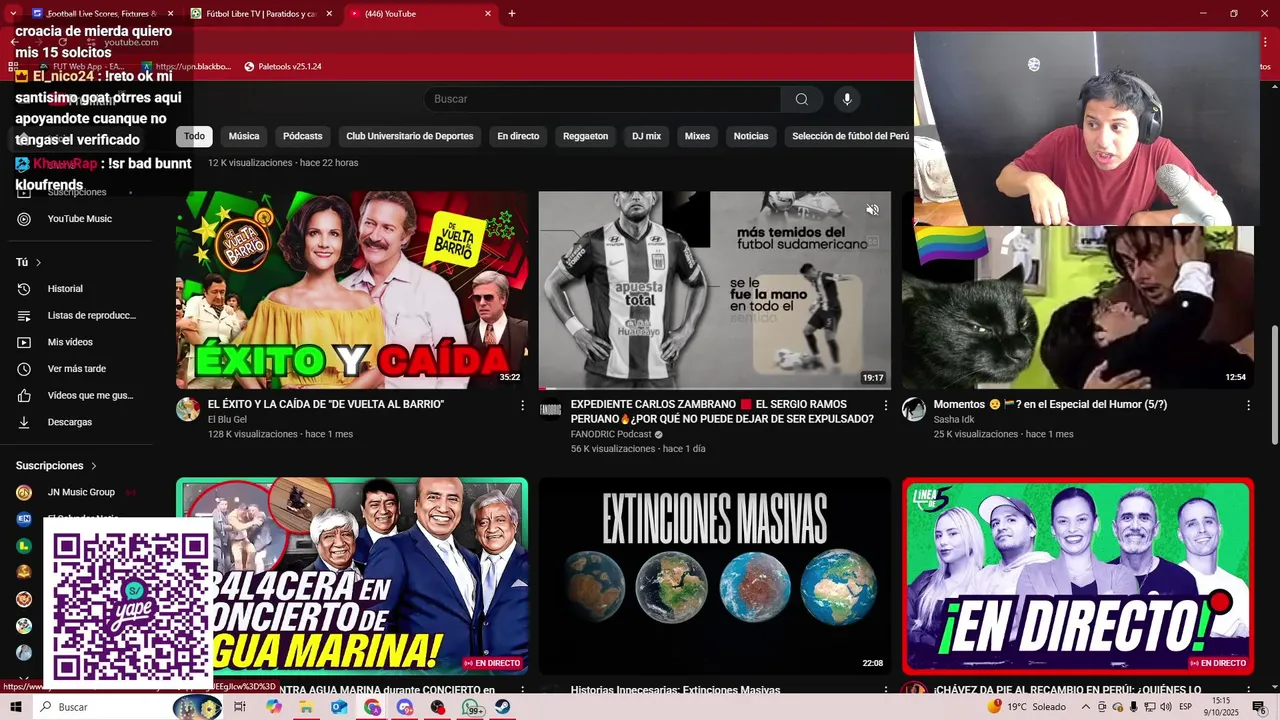This screenshot has height=720, width=1280.
Task: Open the Línea de 5 En Directo thumbnail
Action: (1078, 576)
